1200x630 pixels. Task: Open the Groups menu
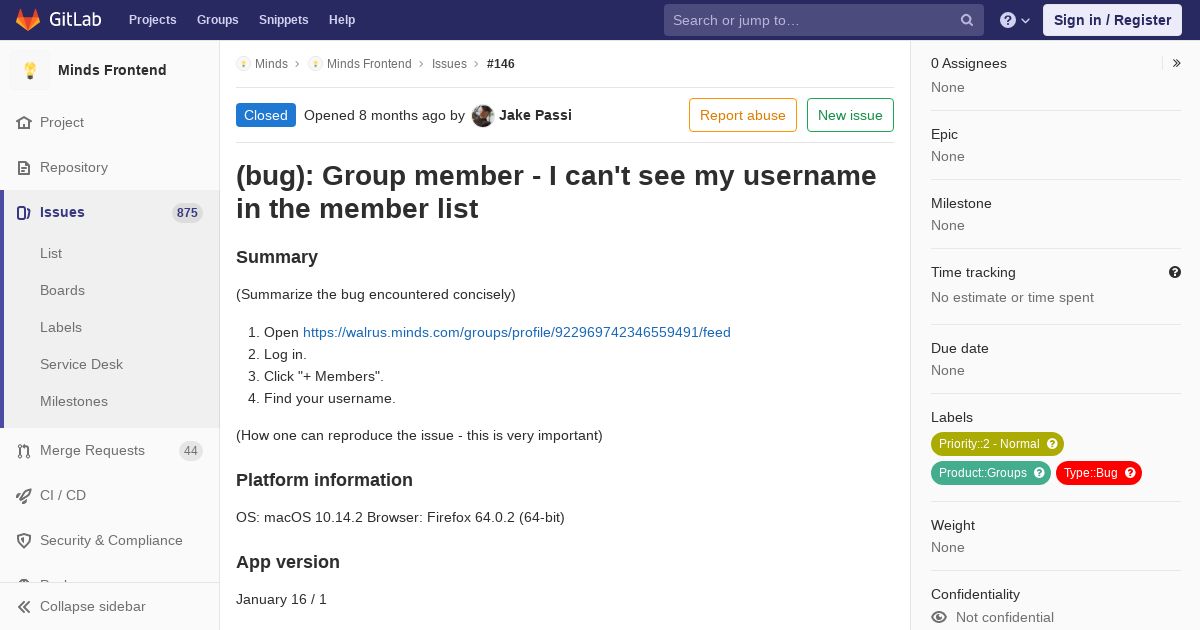pos(218,20)
